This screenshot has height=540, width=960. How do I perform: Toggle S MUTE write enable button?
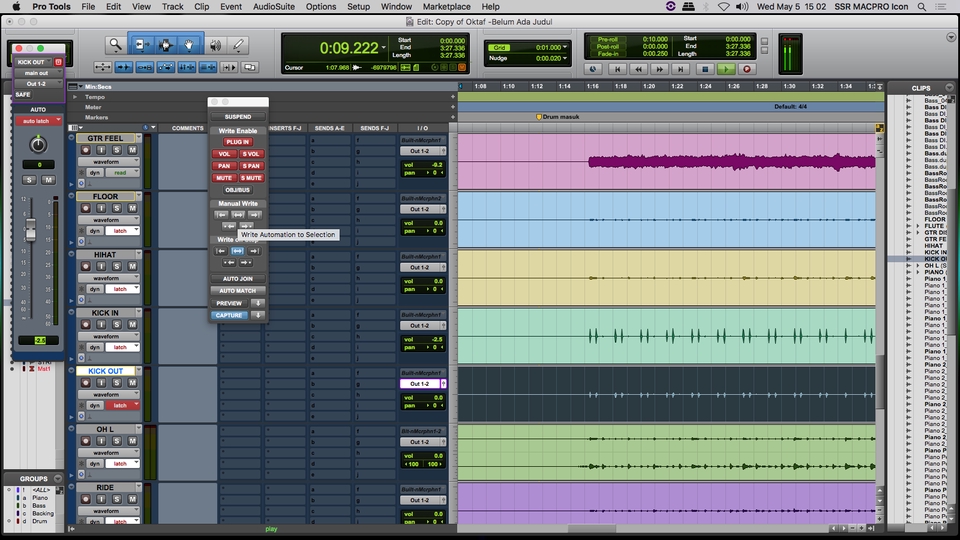click(251, 178)
